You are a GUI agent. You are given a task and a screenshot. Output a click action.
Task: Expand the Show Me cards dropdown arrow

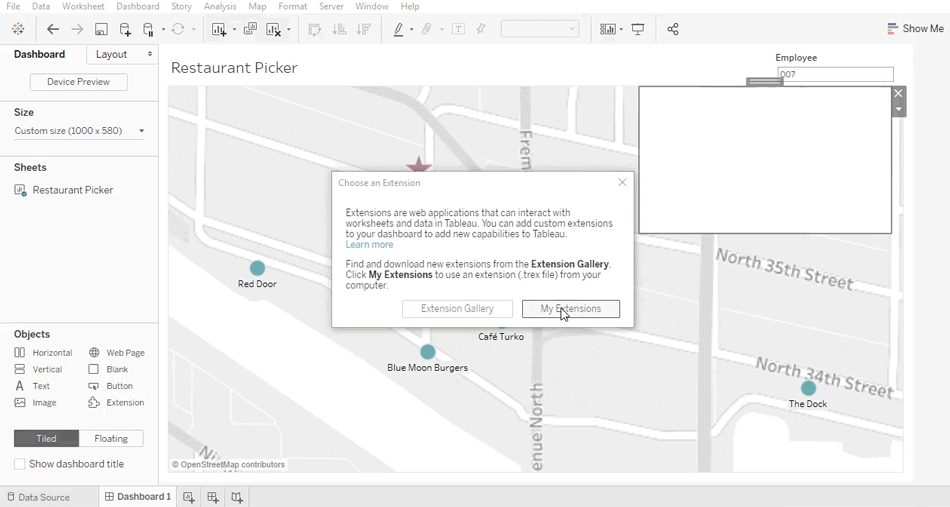(621, 30)
